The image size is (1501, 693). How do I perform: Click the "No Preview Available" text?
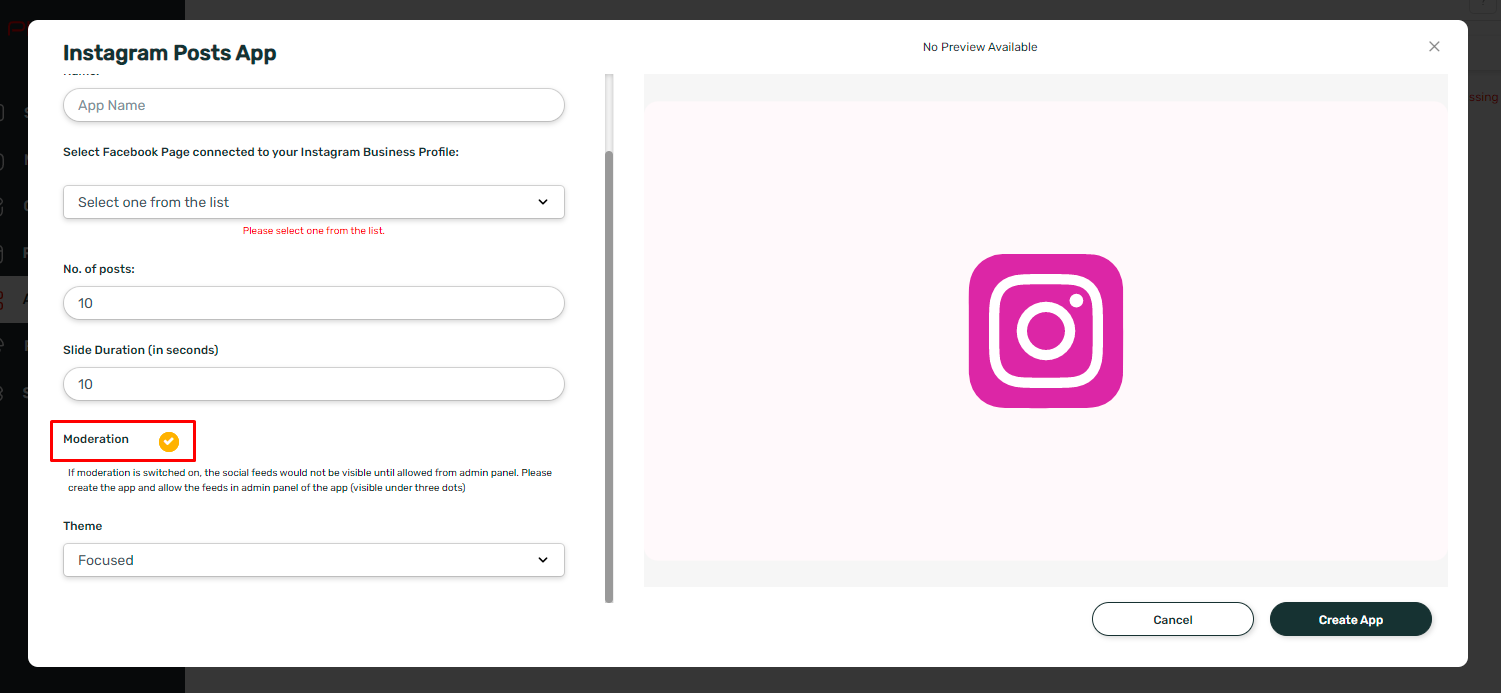click(x=980, y=47)
